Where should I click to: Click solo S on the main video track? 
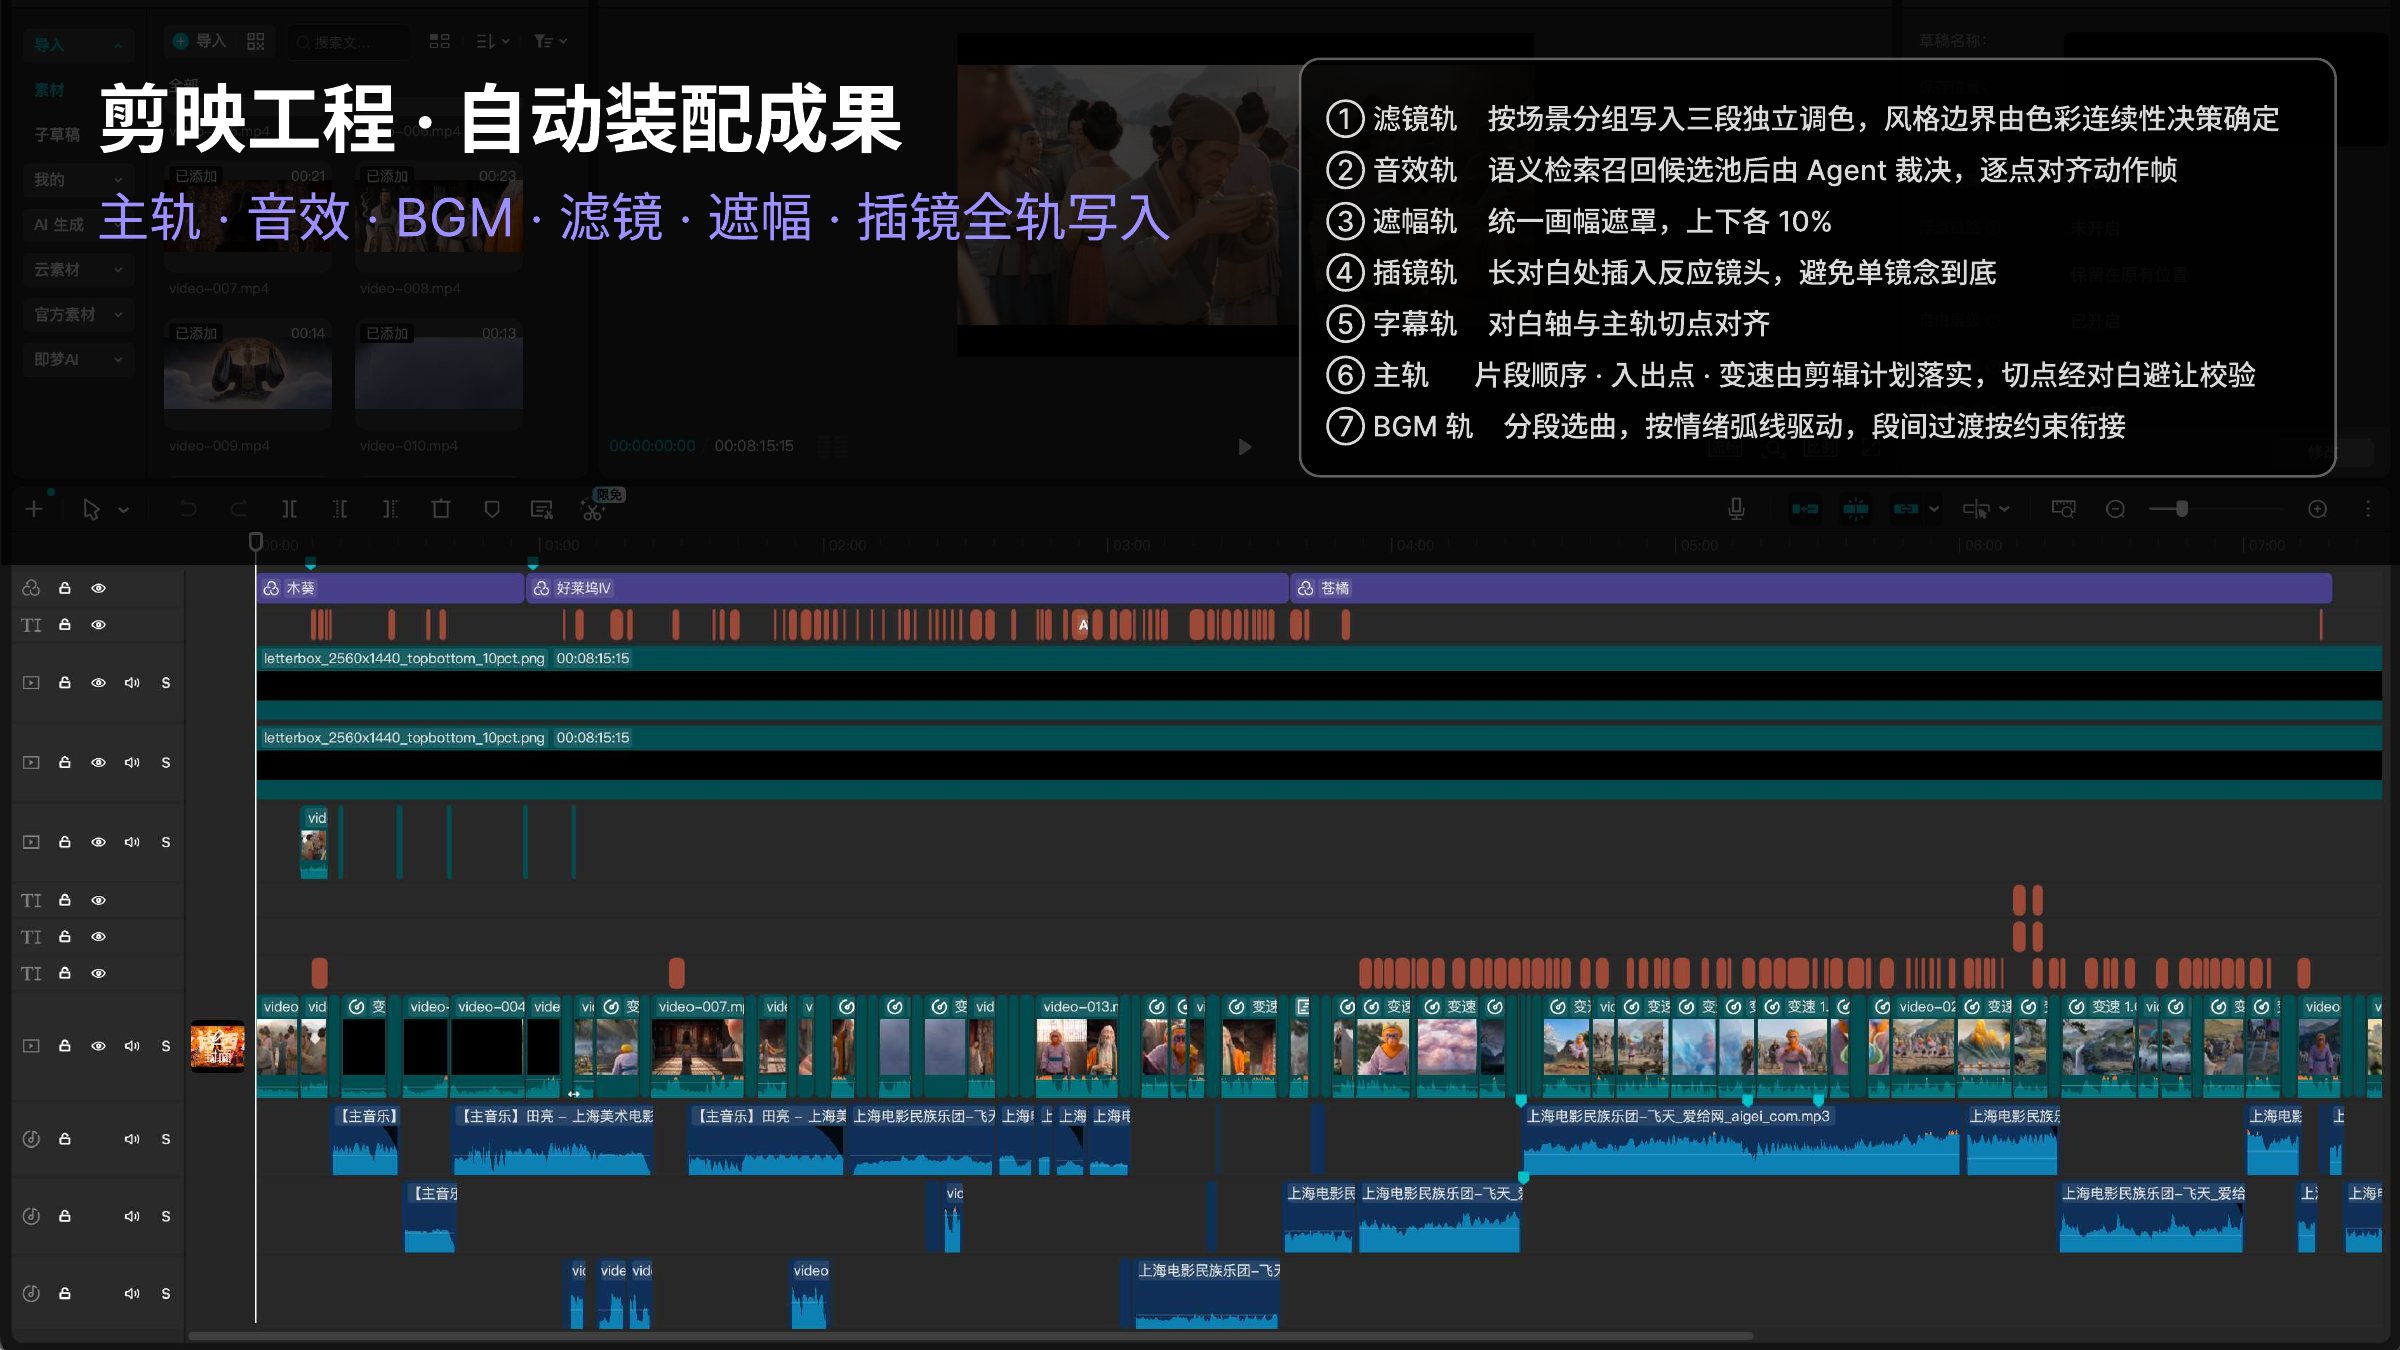pyautogui.click(x=166, y=1046)
